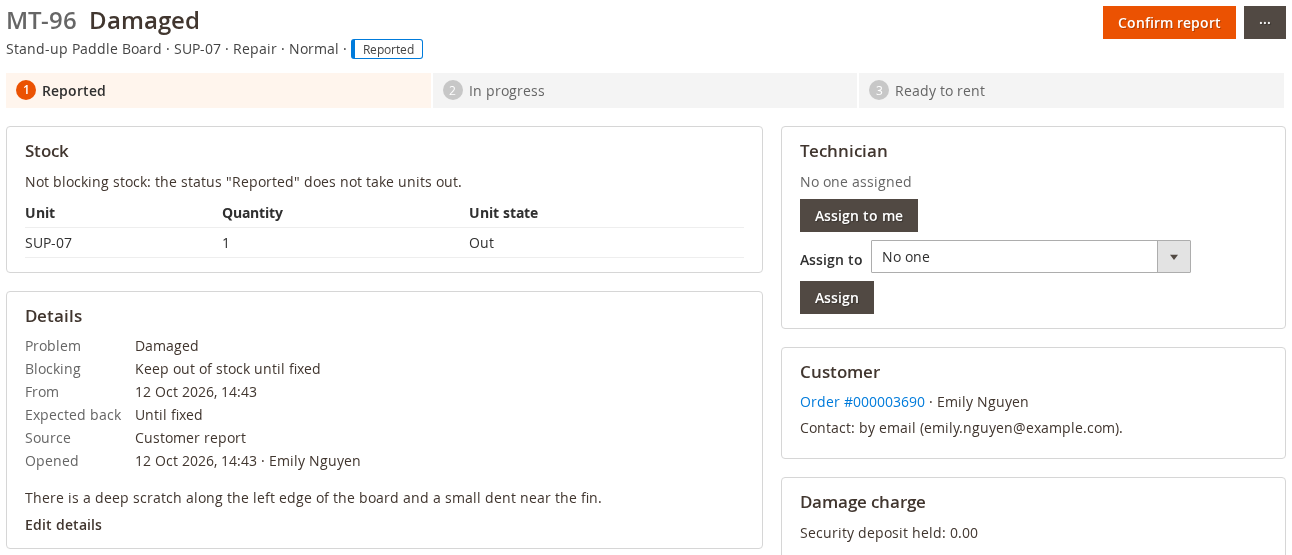Viewport: 1292px width, 555px height.
Task: Click the MT-96 Damaged title
Action: (x=103, y=20)
